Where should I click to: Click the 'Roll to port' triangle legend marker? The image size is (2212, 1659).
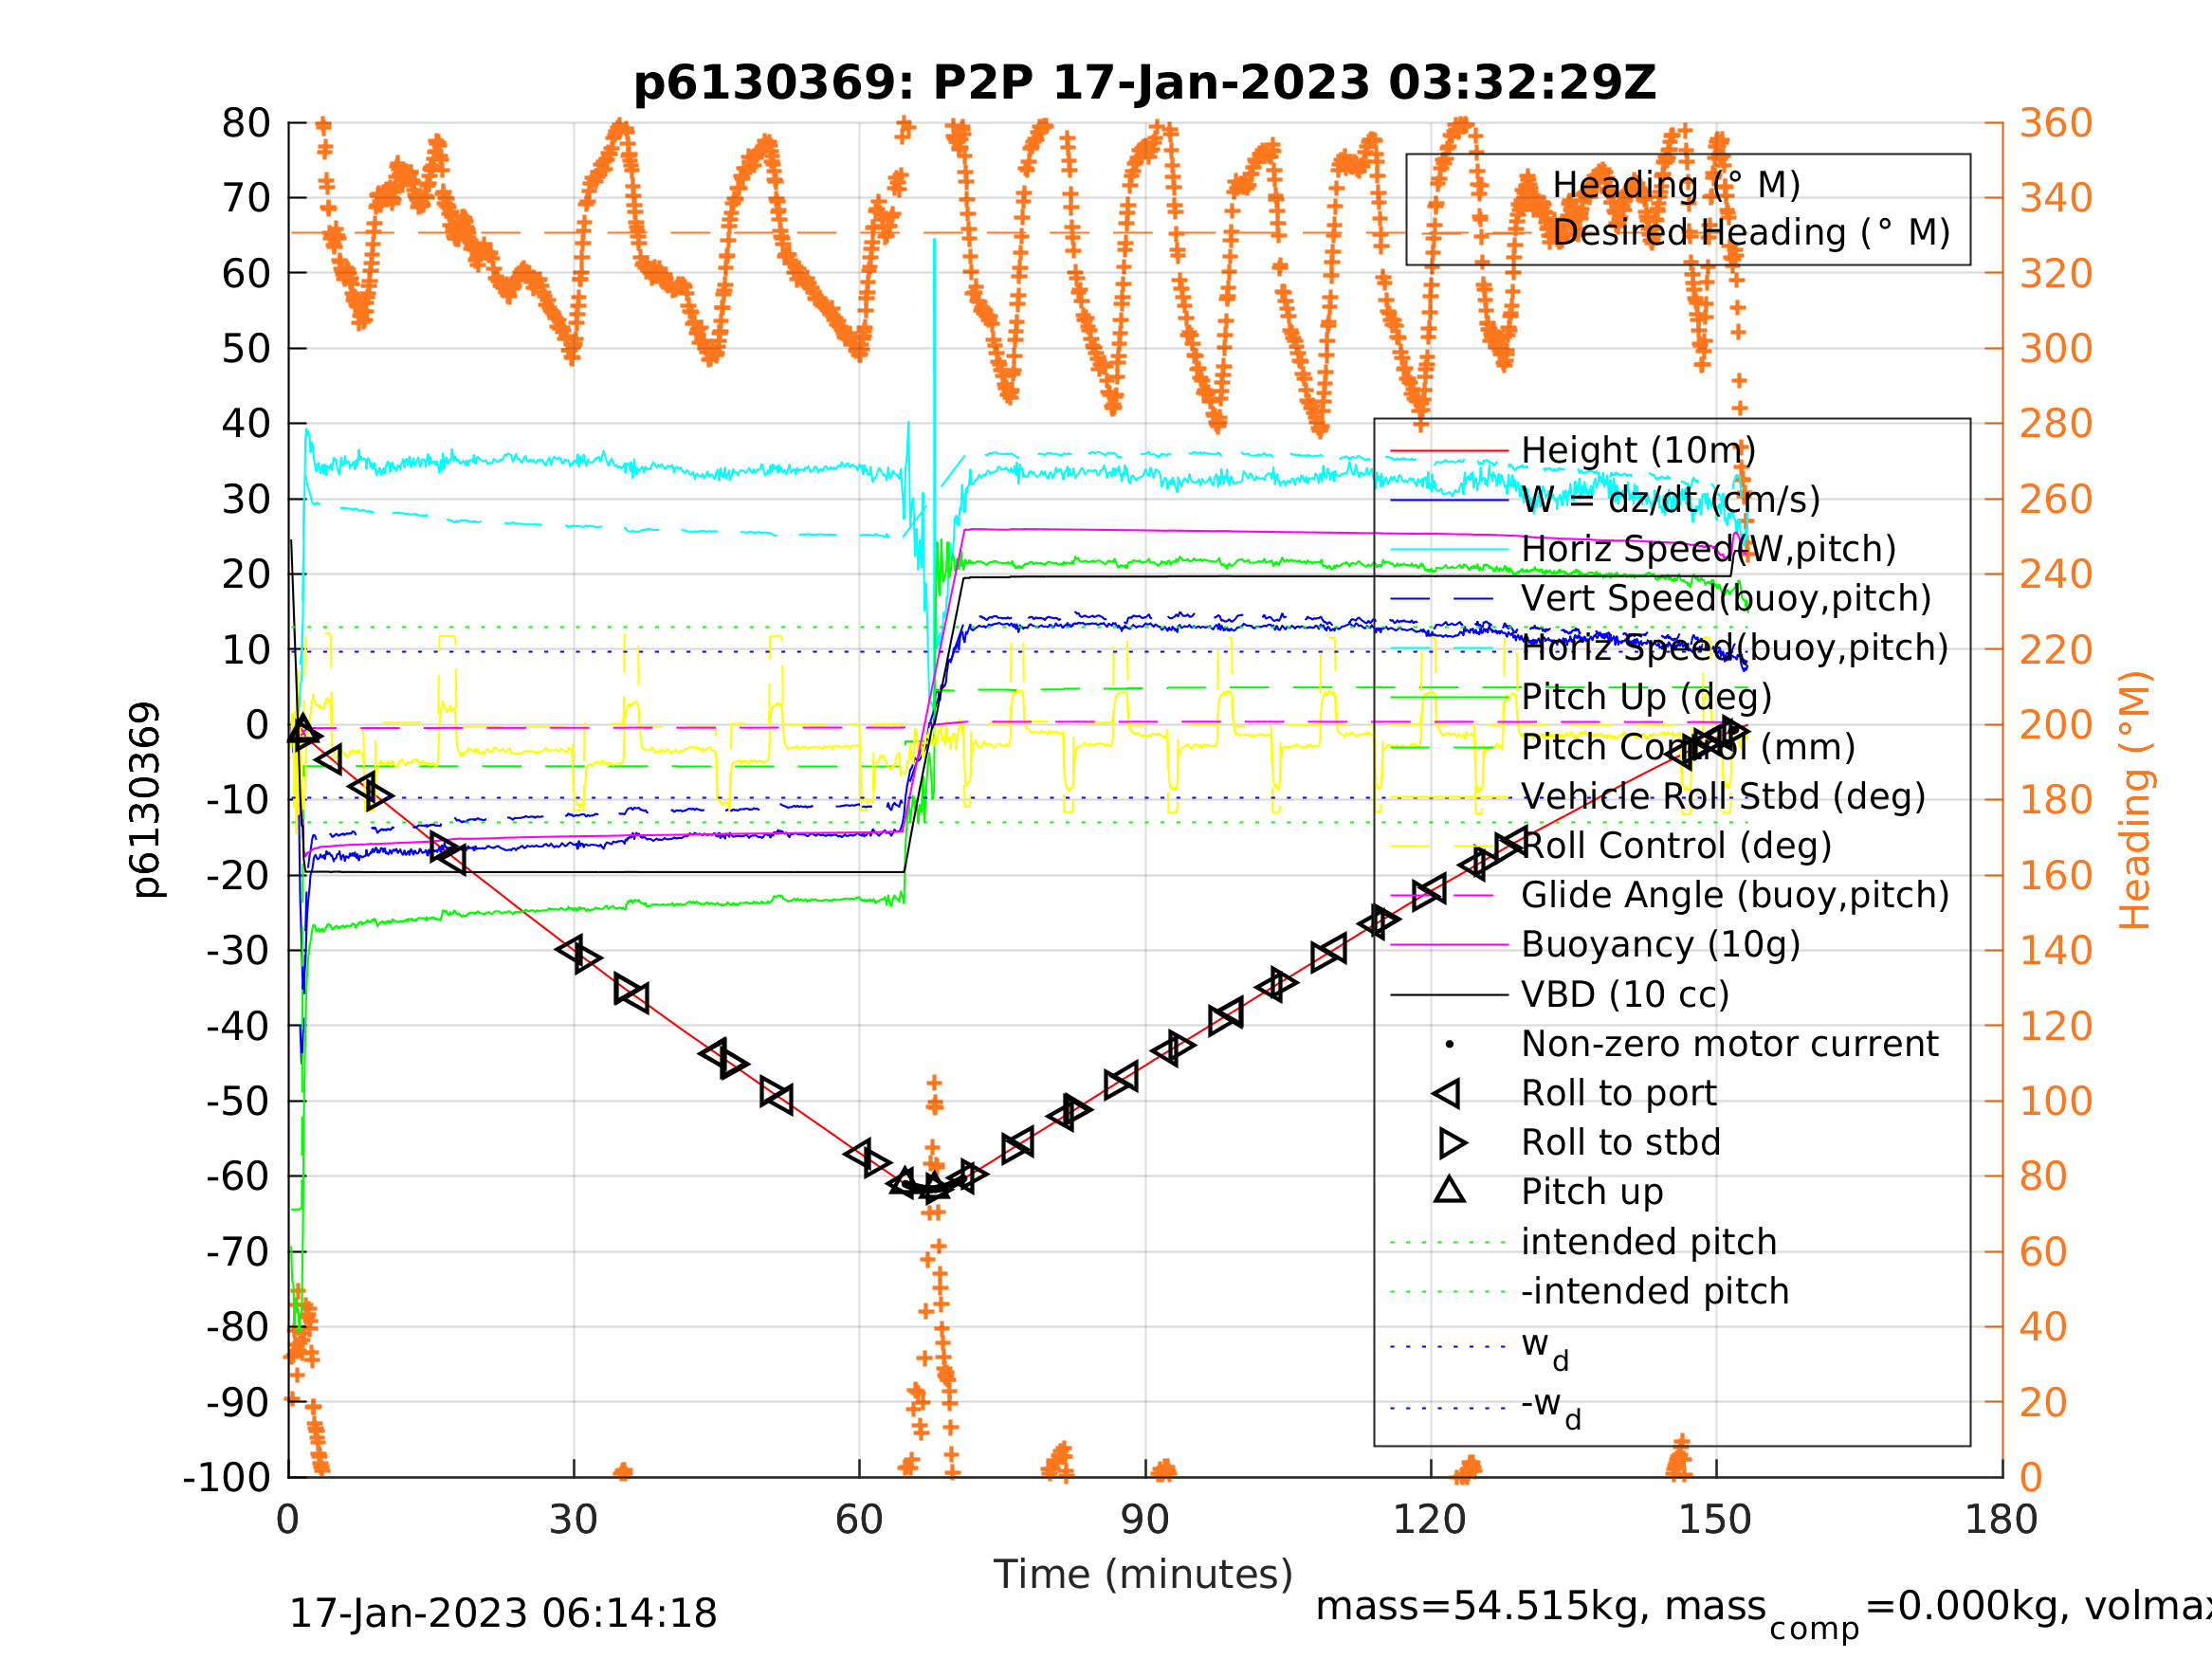(x=1448, y=1094)
